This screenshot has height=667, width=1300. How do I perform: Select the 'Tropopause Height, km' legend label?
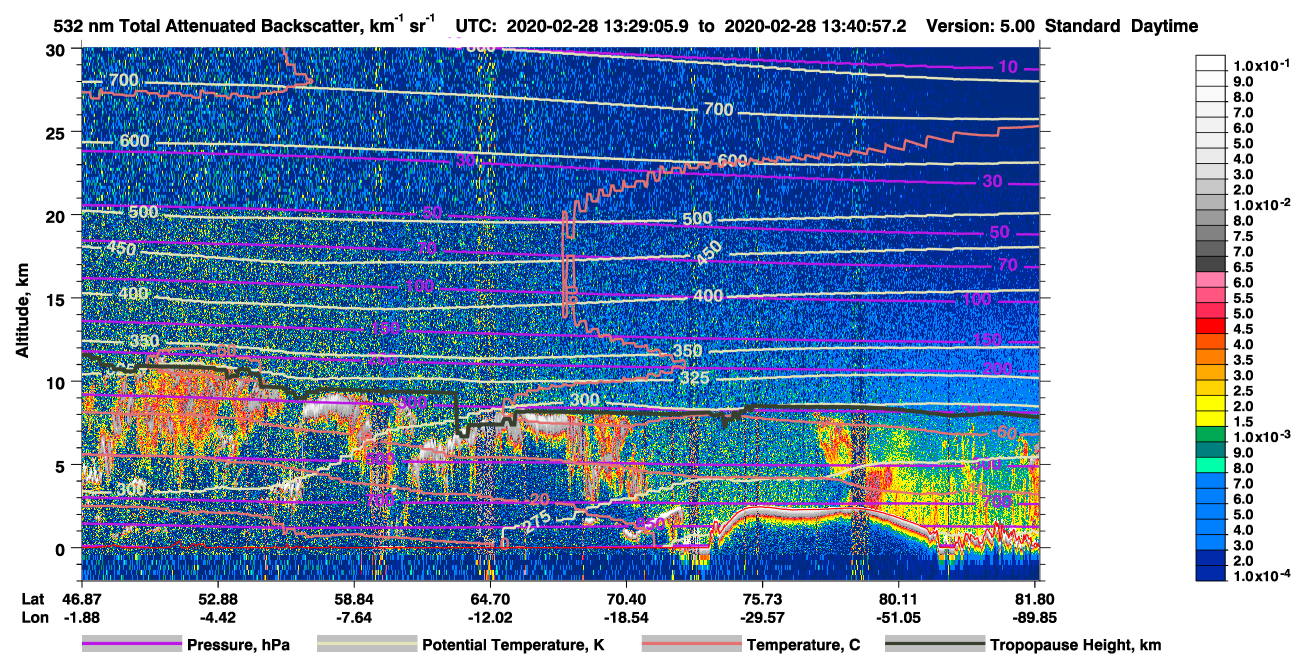click(x=1075, y=646)
